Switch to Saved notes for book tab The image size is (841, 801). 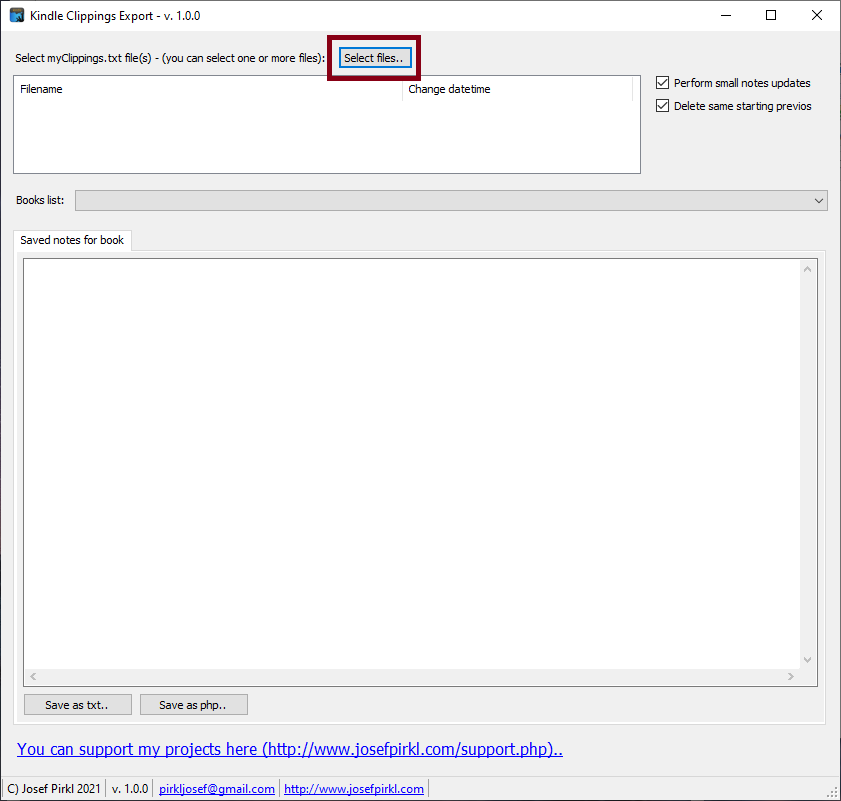[72, 240]
